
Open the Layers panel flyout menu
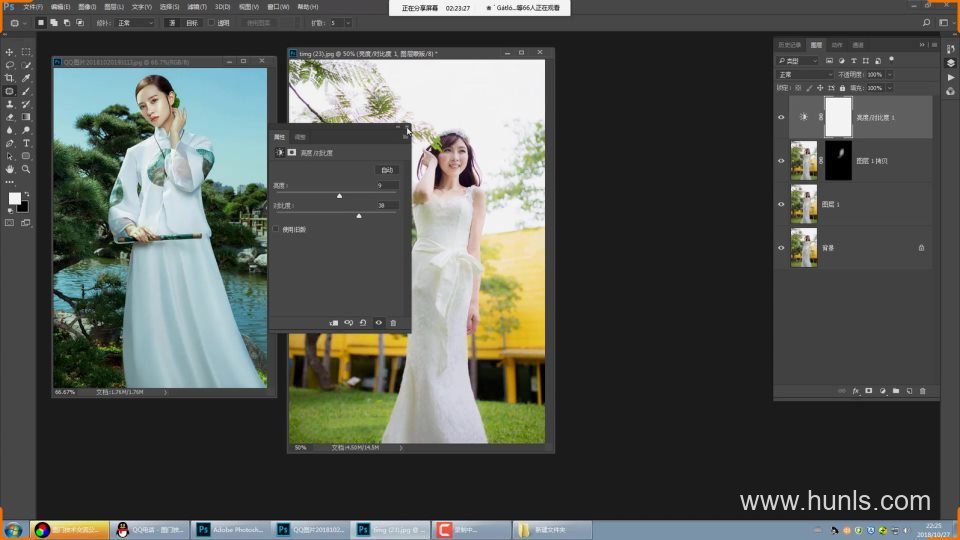(x=934, y=45)
